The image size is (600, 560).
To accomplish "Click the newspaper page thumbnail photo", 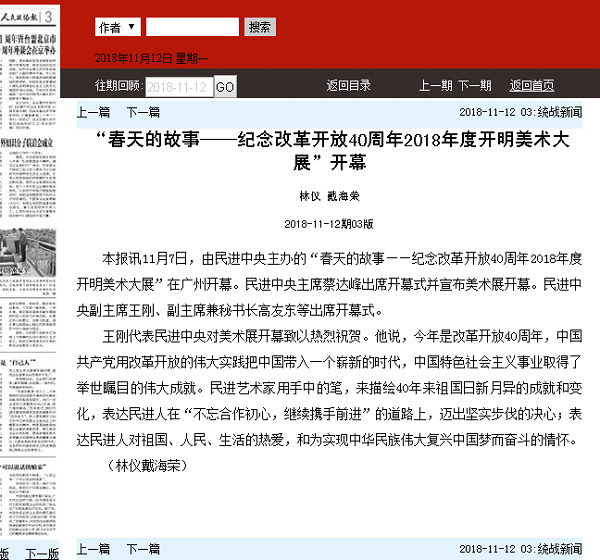I will [28, 253].
